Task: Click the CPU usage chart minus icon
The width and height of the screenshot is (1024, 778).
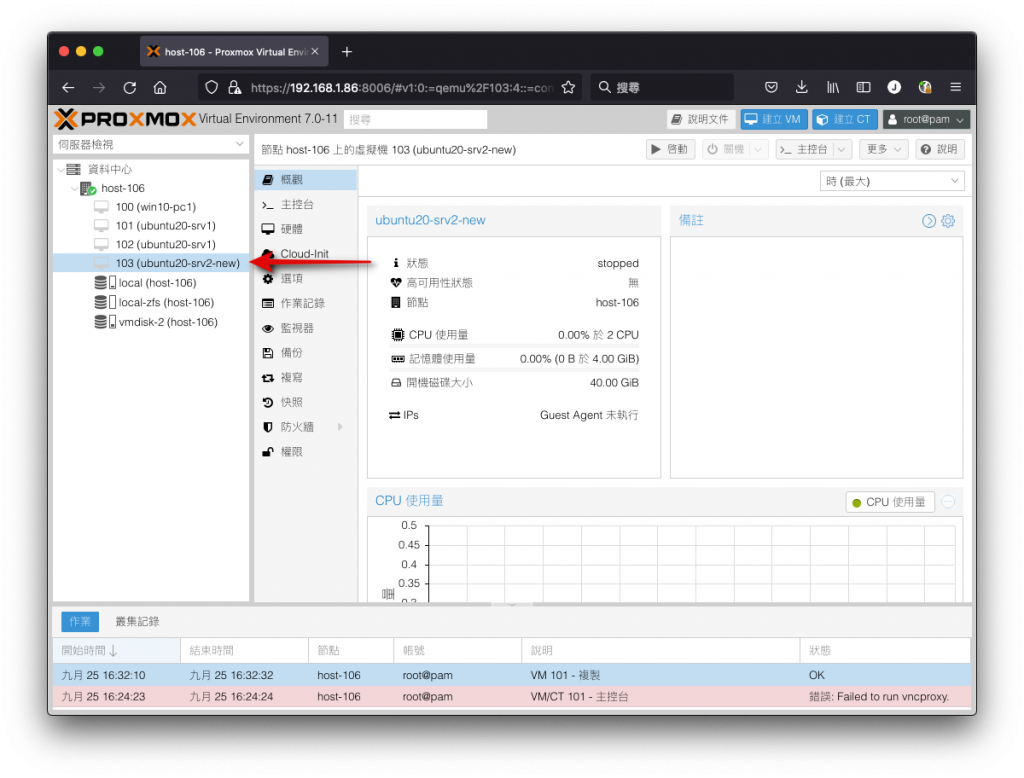Action: pos(948,502)
